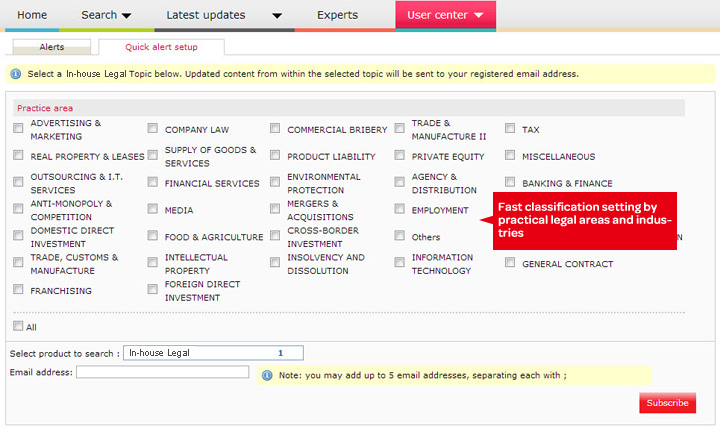The image size is (720, 429).
Task: Check the Advertising & Marketing checkbox
Action: click(18, 128)
